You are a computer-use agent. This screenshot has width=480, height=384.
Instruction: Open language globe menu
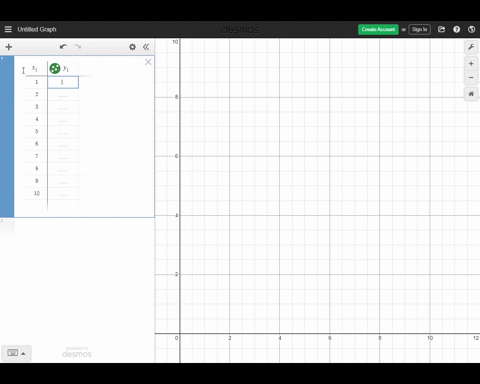coord(471,29)
